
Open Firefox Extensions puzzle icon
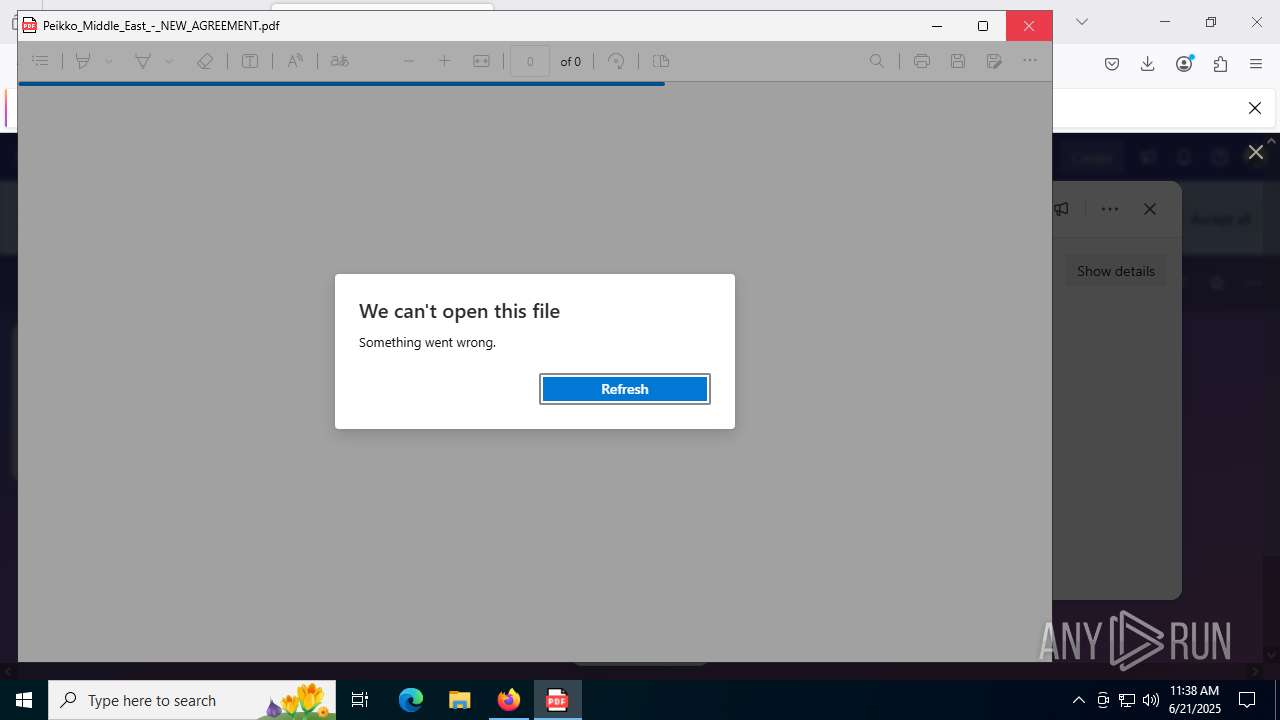point(1220,64)
